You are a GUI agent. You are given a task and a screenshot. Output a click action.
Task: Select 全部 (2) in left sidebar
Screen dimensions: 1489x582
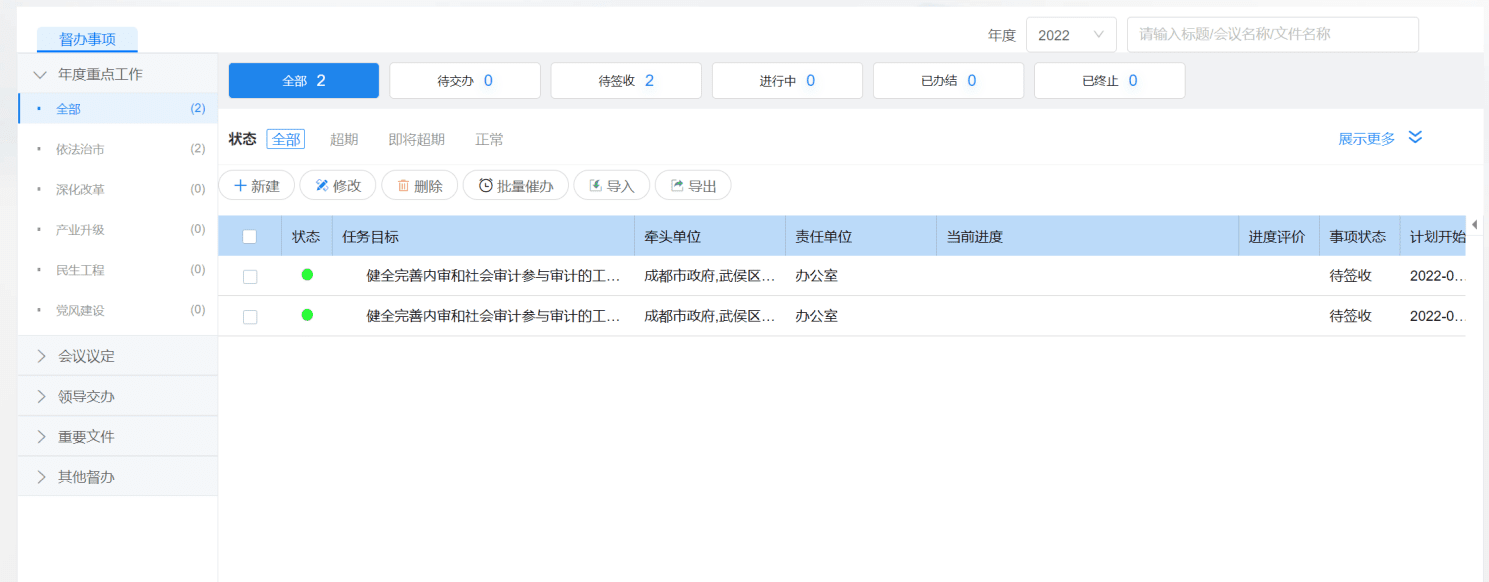point(117,109)
